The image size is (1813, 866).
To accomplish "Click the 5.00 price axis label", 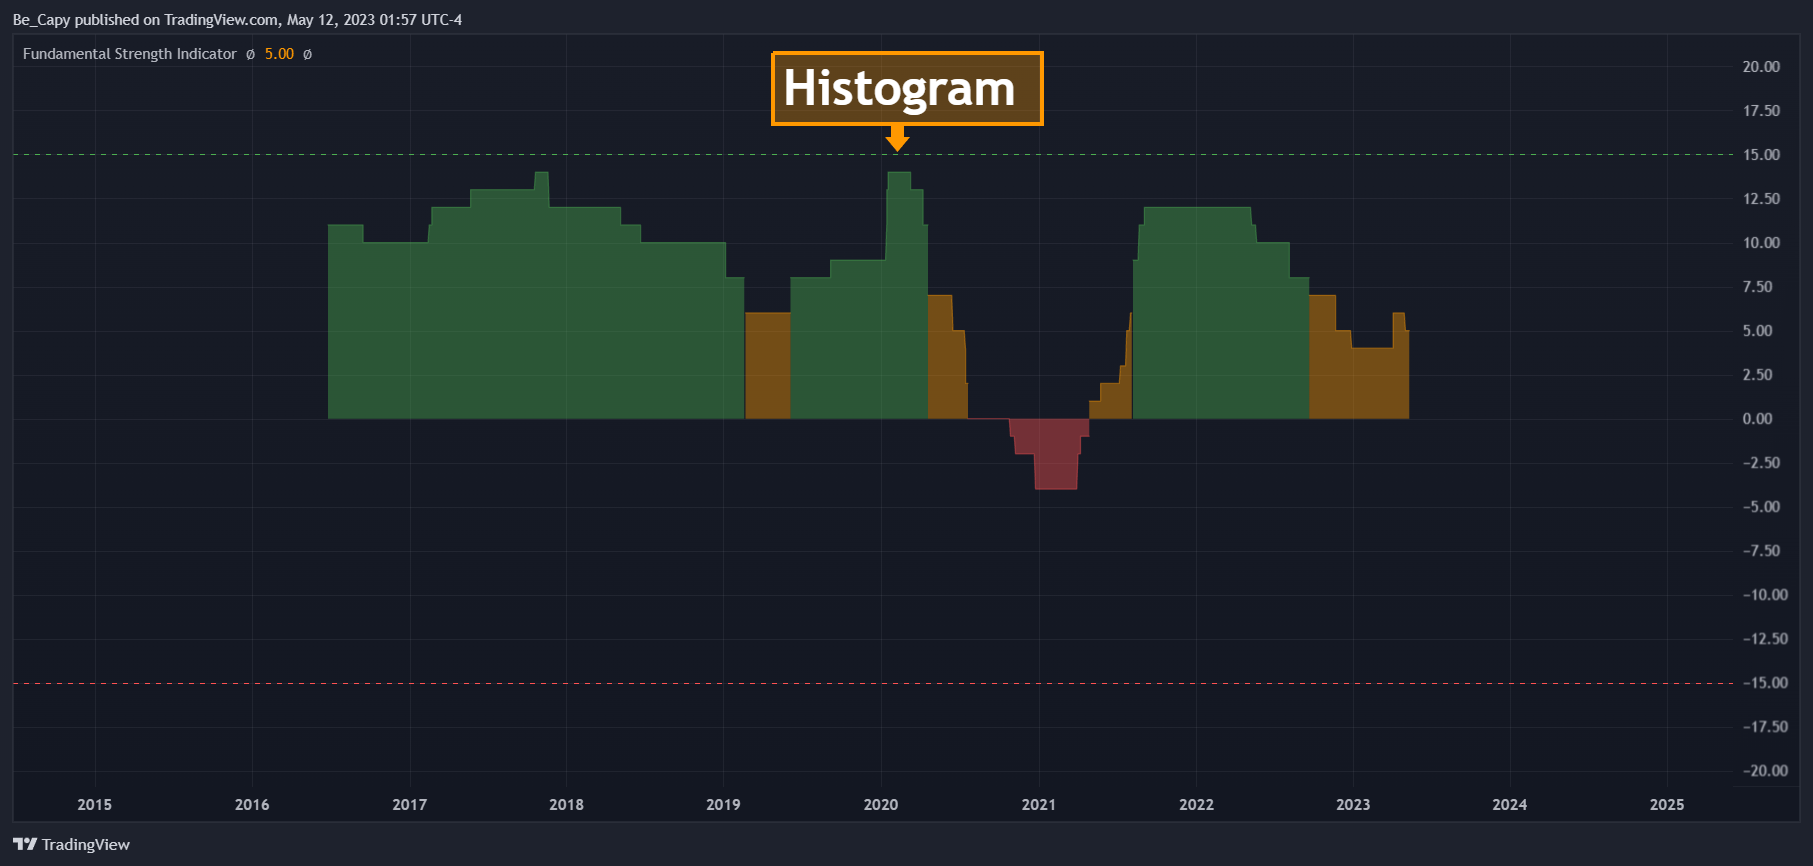I will 1757,331.
